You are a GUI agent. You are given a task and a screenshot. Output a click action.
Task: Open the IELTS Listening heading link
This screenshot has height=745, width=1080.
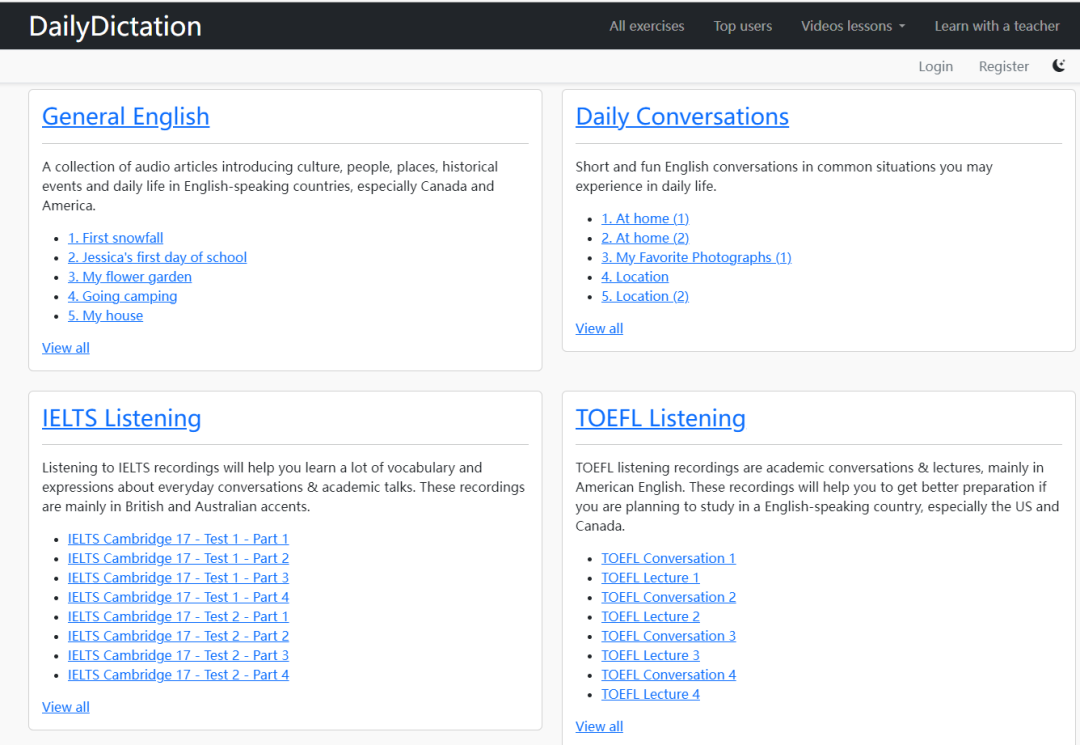coord(121,418)
